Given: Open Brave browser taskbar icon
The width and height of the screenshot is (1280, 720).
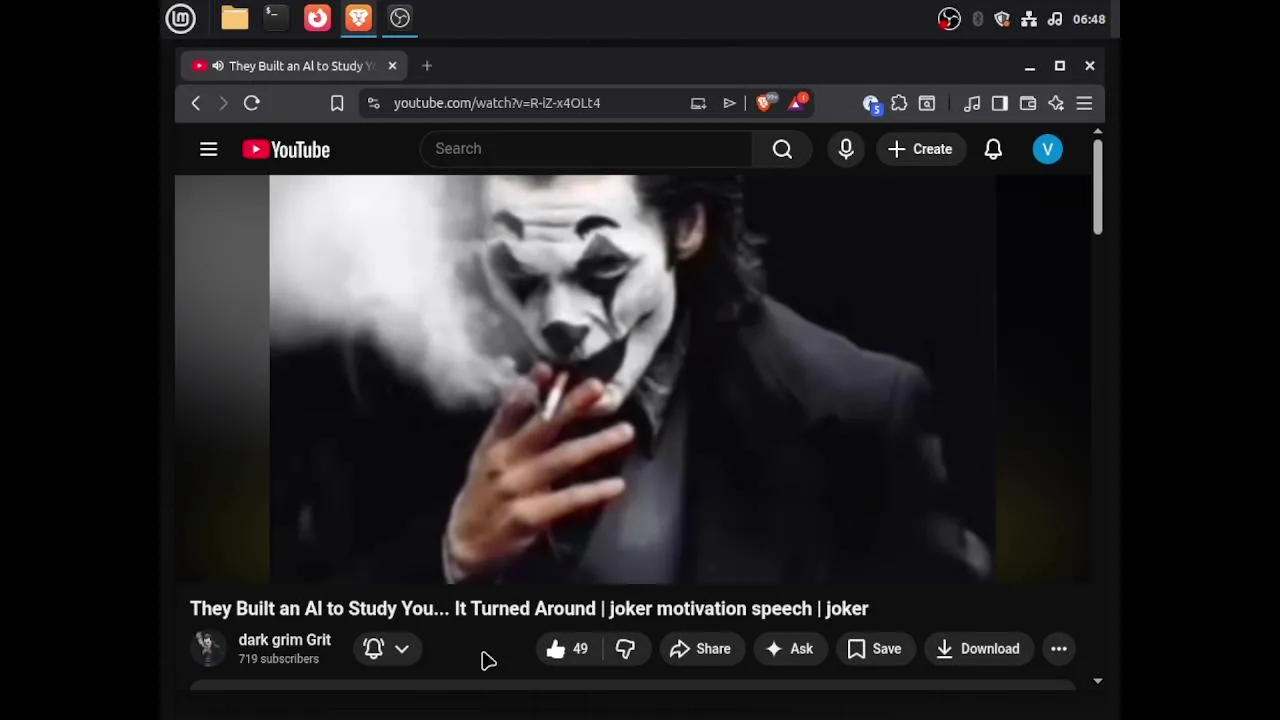Looking at the screenshot, I should (359, 18).
